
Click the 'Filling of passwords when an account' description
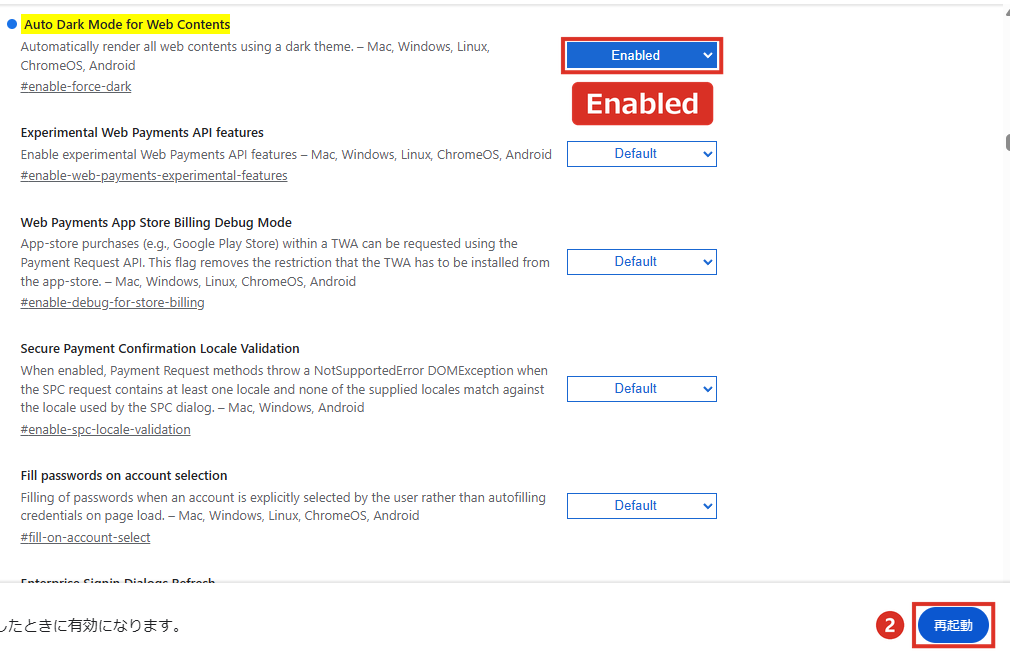pyautogui.click(x=283, y=506)
